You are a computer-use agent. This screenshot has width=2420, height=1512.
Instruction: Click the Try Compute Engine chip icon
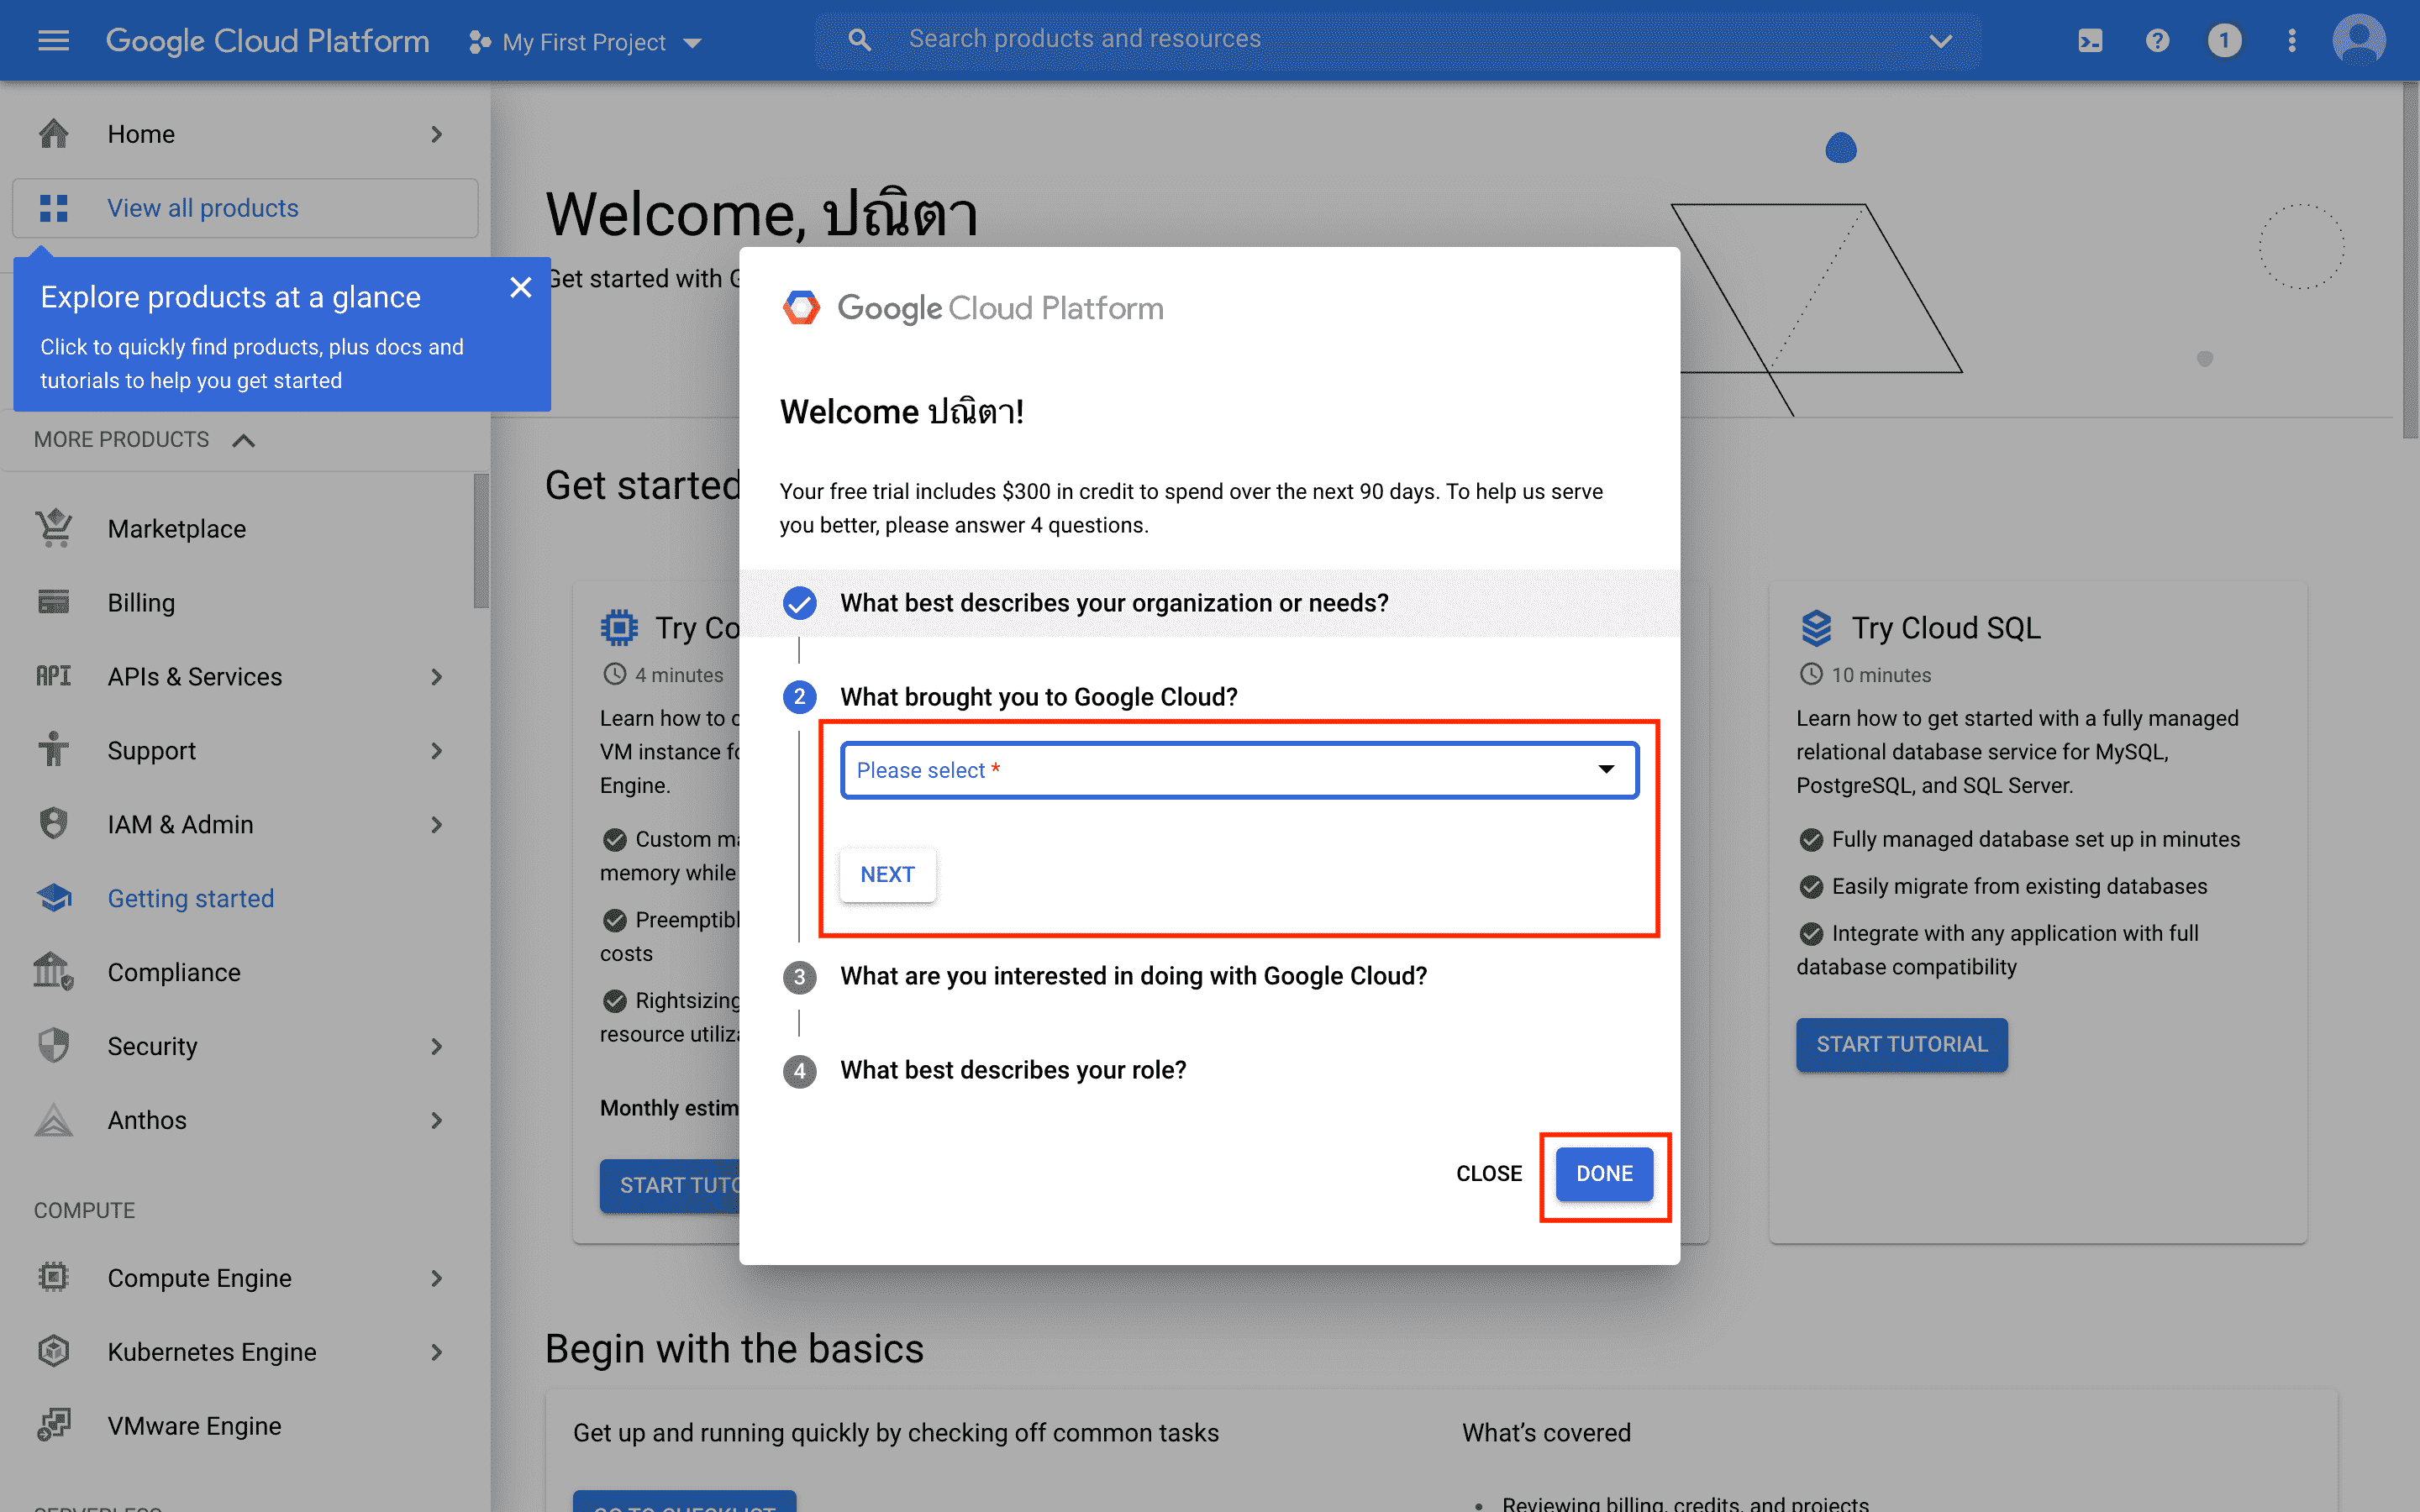619,627
